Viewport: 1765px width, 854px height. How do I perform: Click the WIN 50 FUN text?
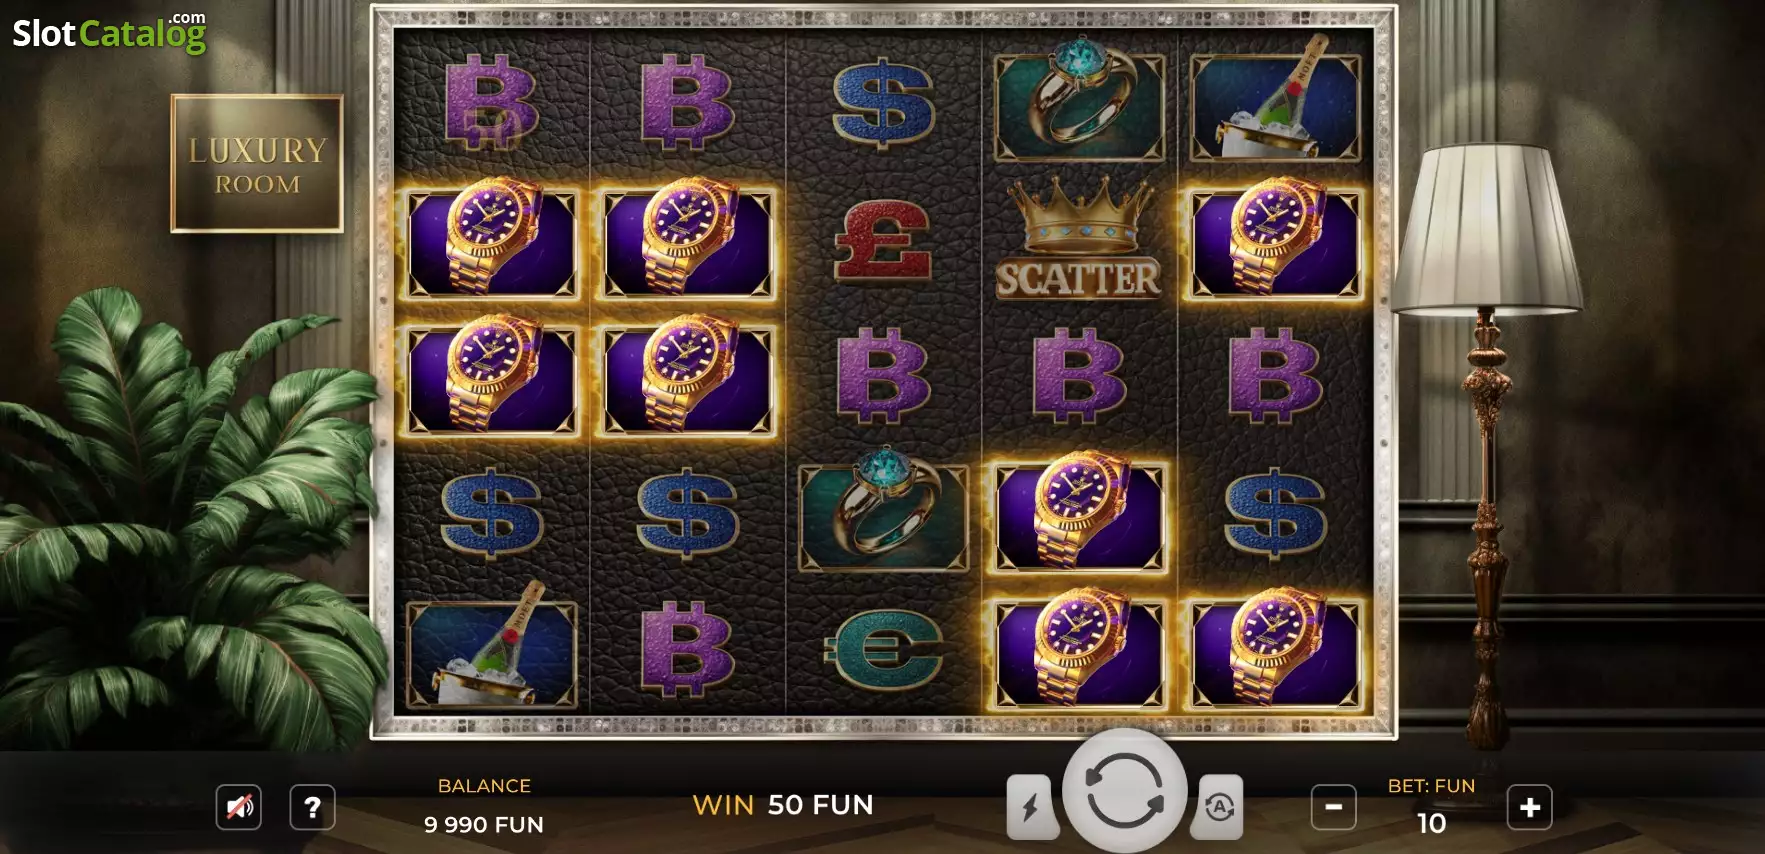click(783, 805)
